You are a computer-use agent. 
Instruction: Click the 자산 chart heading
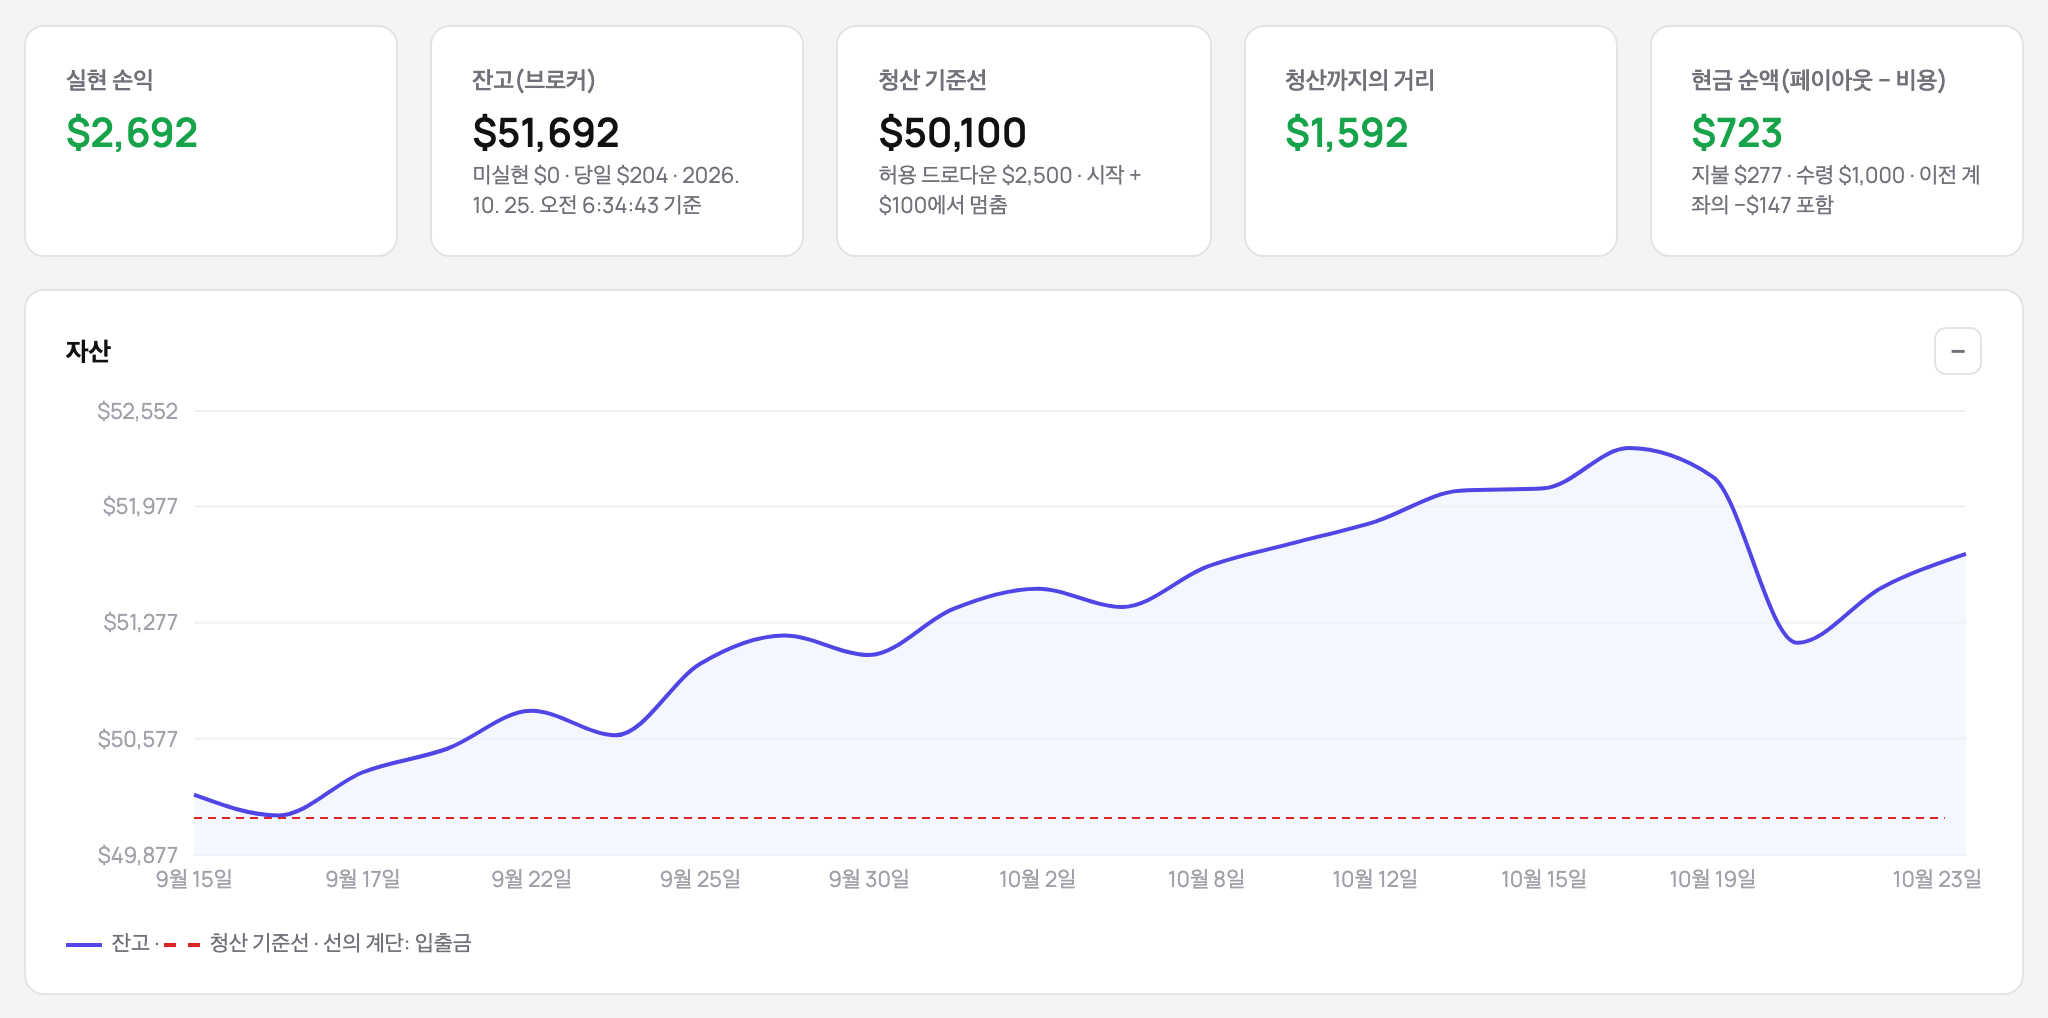pos(88,351)
